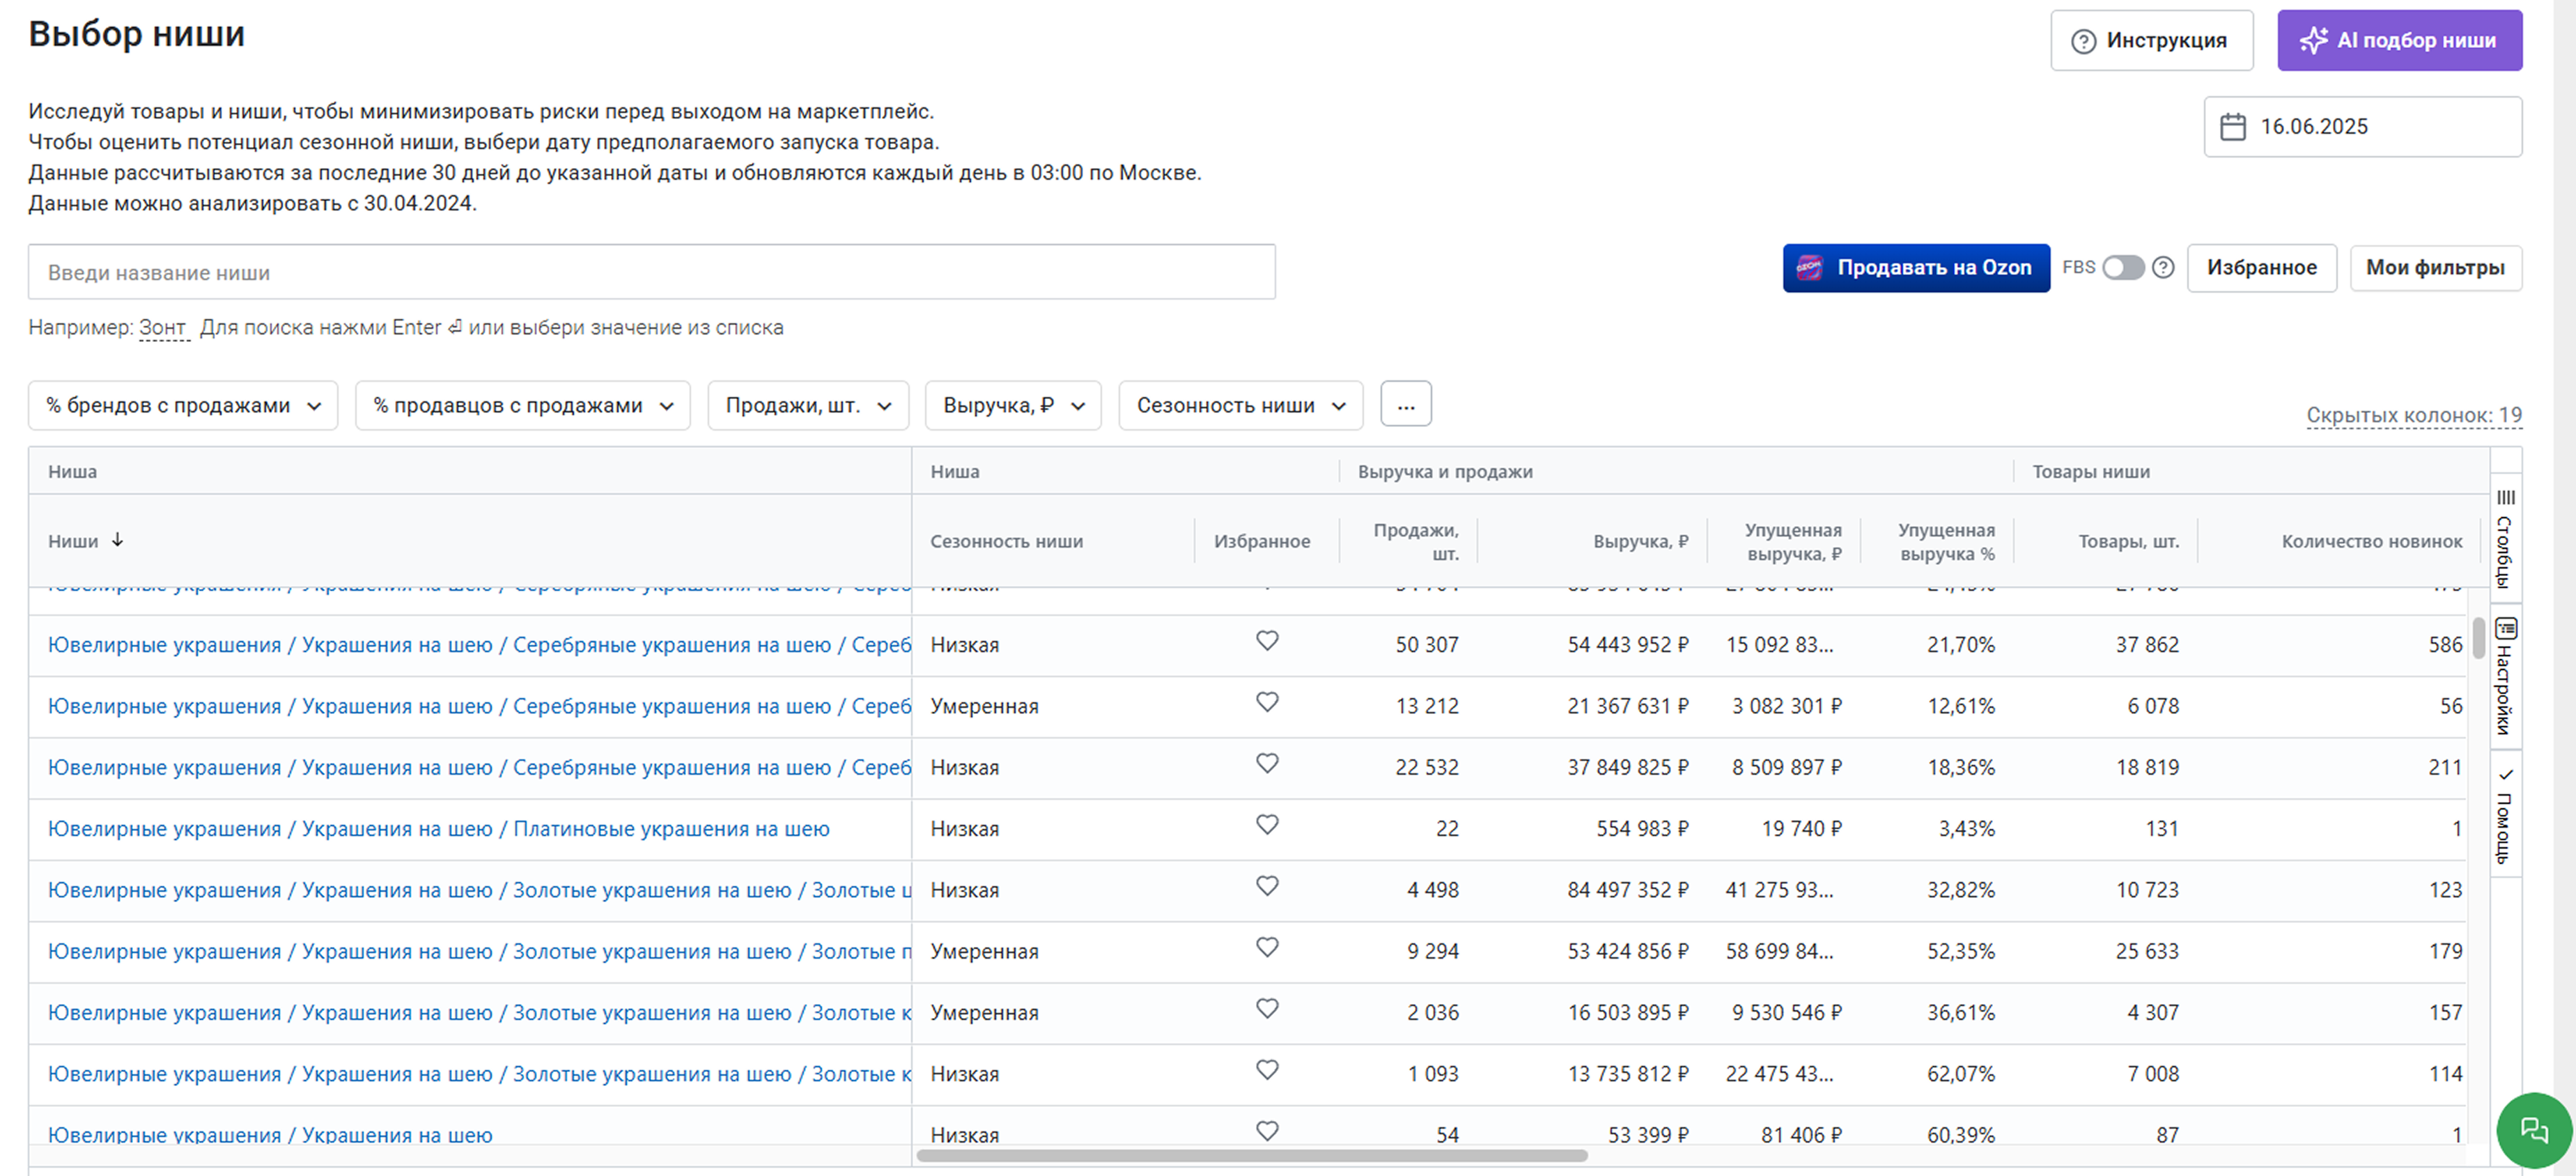Click the columns icon above Столбцы

click(x=2505, y=498)
